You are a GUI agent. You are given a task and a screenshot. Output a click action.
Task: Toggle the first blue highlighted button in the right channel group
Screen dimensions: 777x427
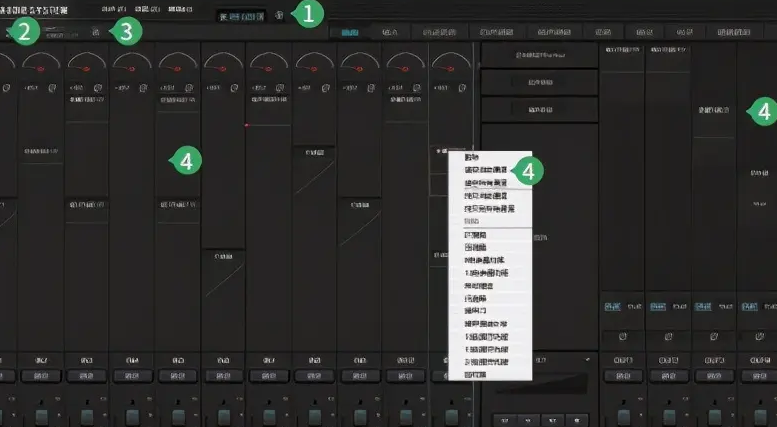pyautogui.click(x=612, y=307)
